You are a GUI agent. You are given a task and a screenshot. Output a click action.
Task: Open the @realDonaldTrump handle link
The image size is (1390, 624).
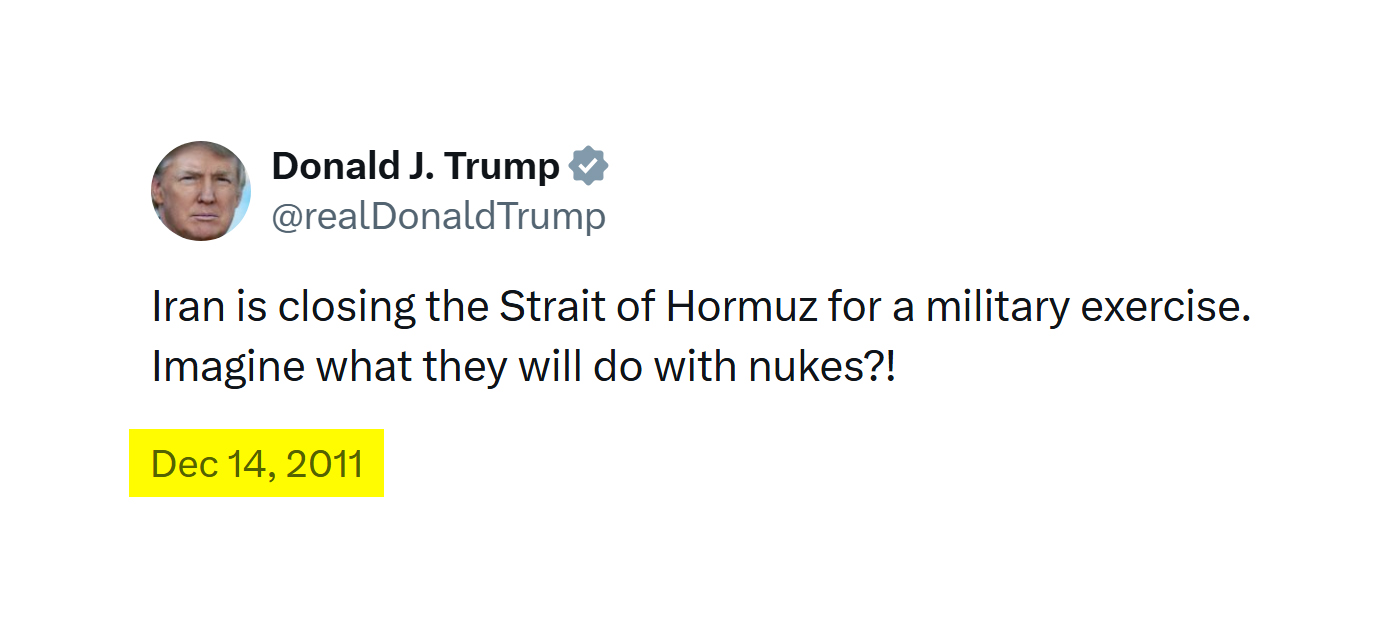click(438, 216)
